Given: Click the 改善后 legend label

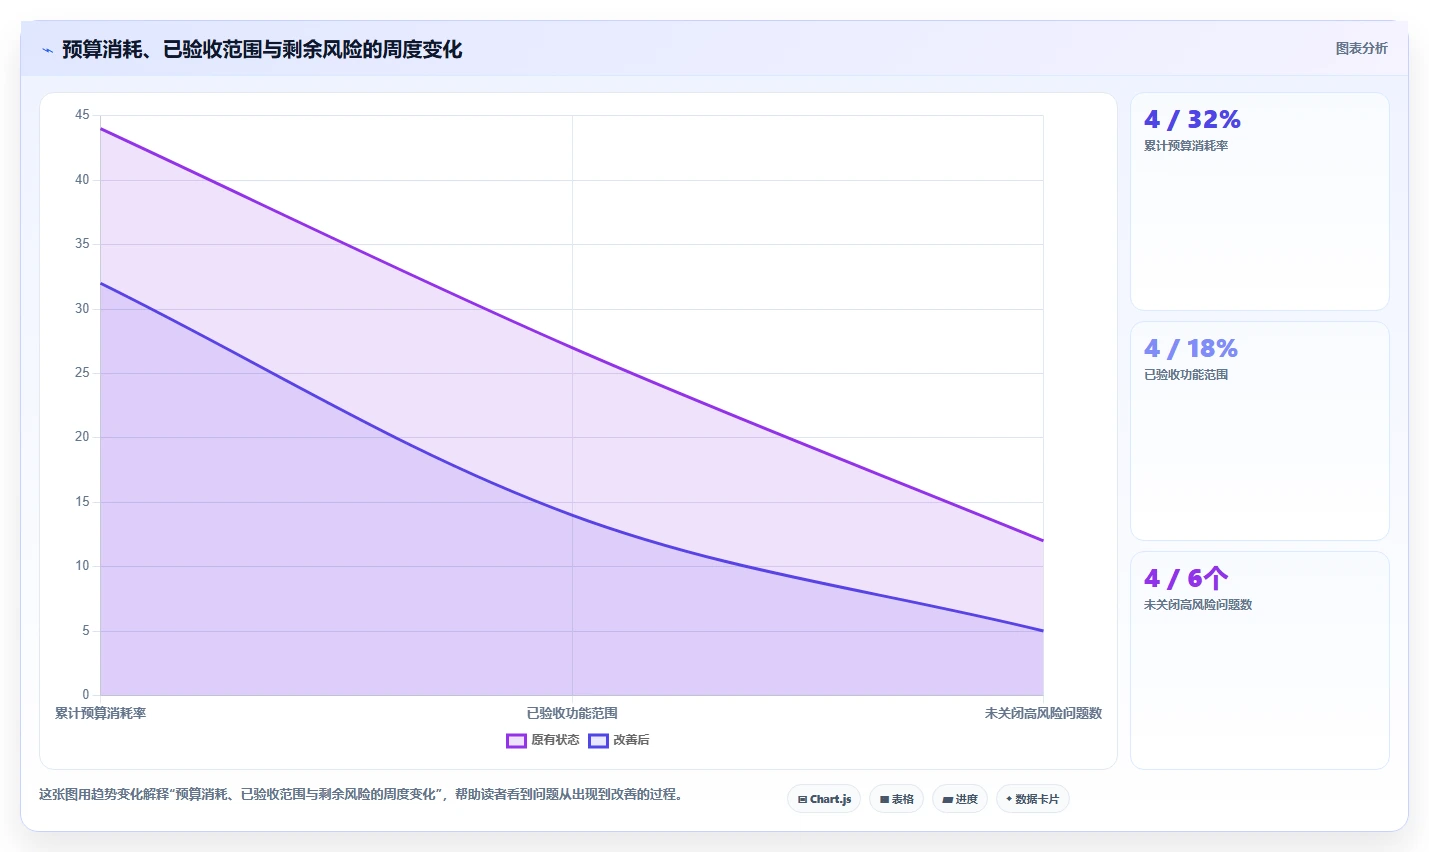Looking at the screenshot, I should click(x=631, y=740).
